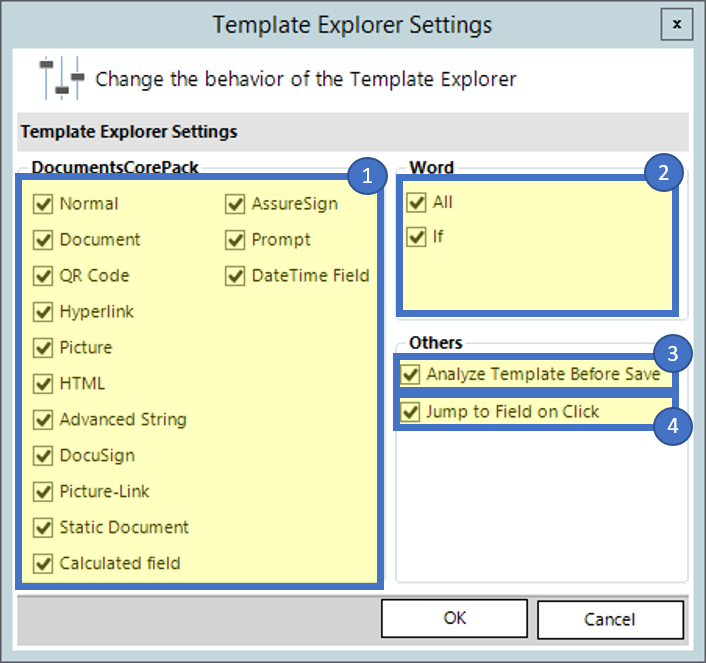Viewport: 706px width, 663px height.
Task: Uncheck the Hyperlink option
Action: (x=43, y=312)
